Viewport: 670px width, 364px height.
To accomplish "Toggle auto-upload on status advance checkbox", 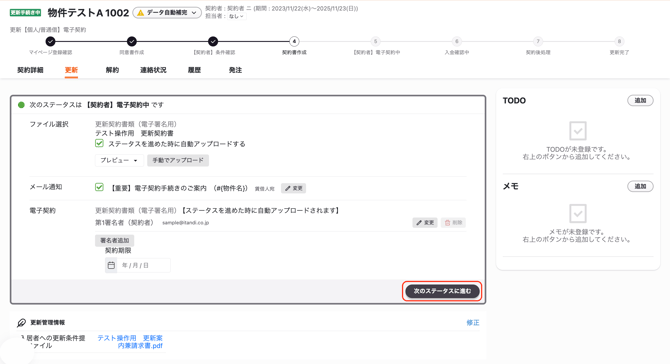I will [x=99, y=143].
